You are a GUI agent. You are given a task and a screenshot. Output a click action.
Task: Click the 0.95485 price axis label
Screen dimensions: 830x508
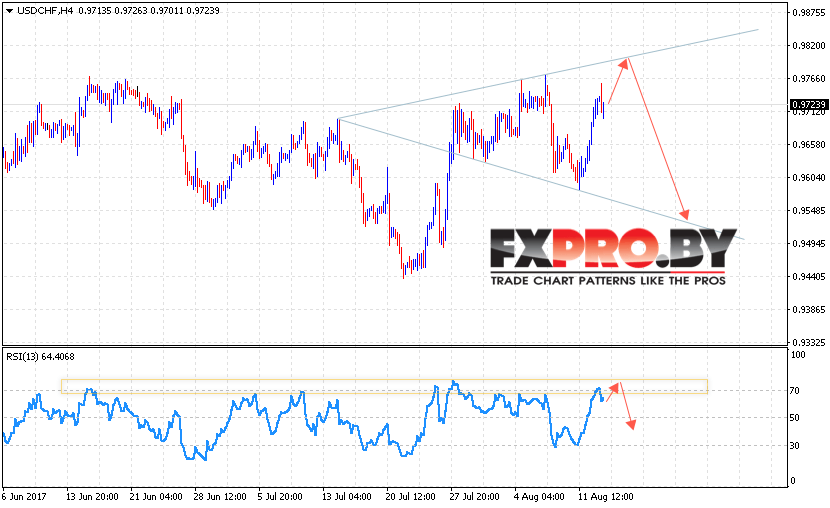pyautogui.click(x=809, y=211)
